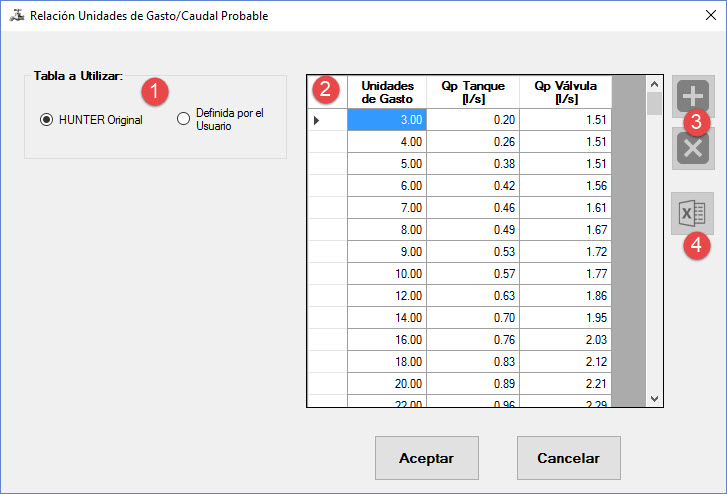Select cell with value 3.00

coord(387,120)
